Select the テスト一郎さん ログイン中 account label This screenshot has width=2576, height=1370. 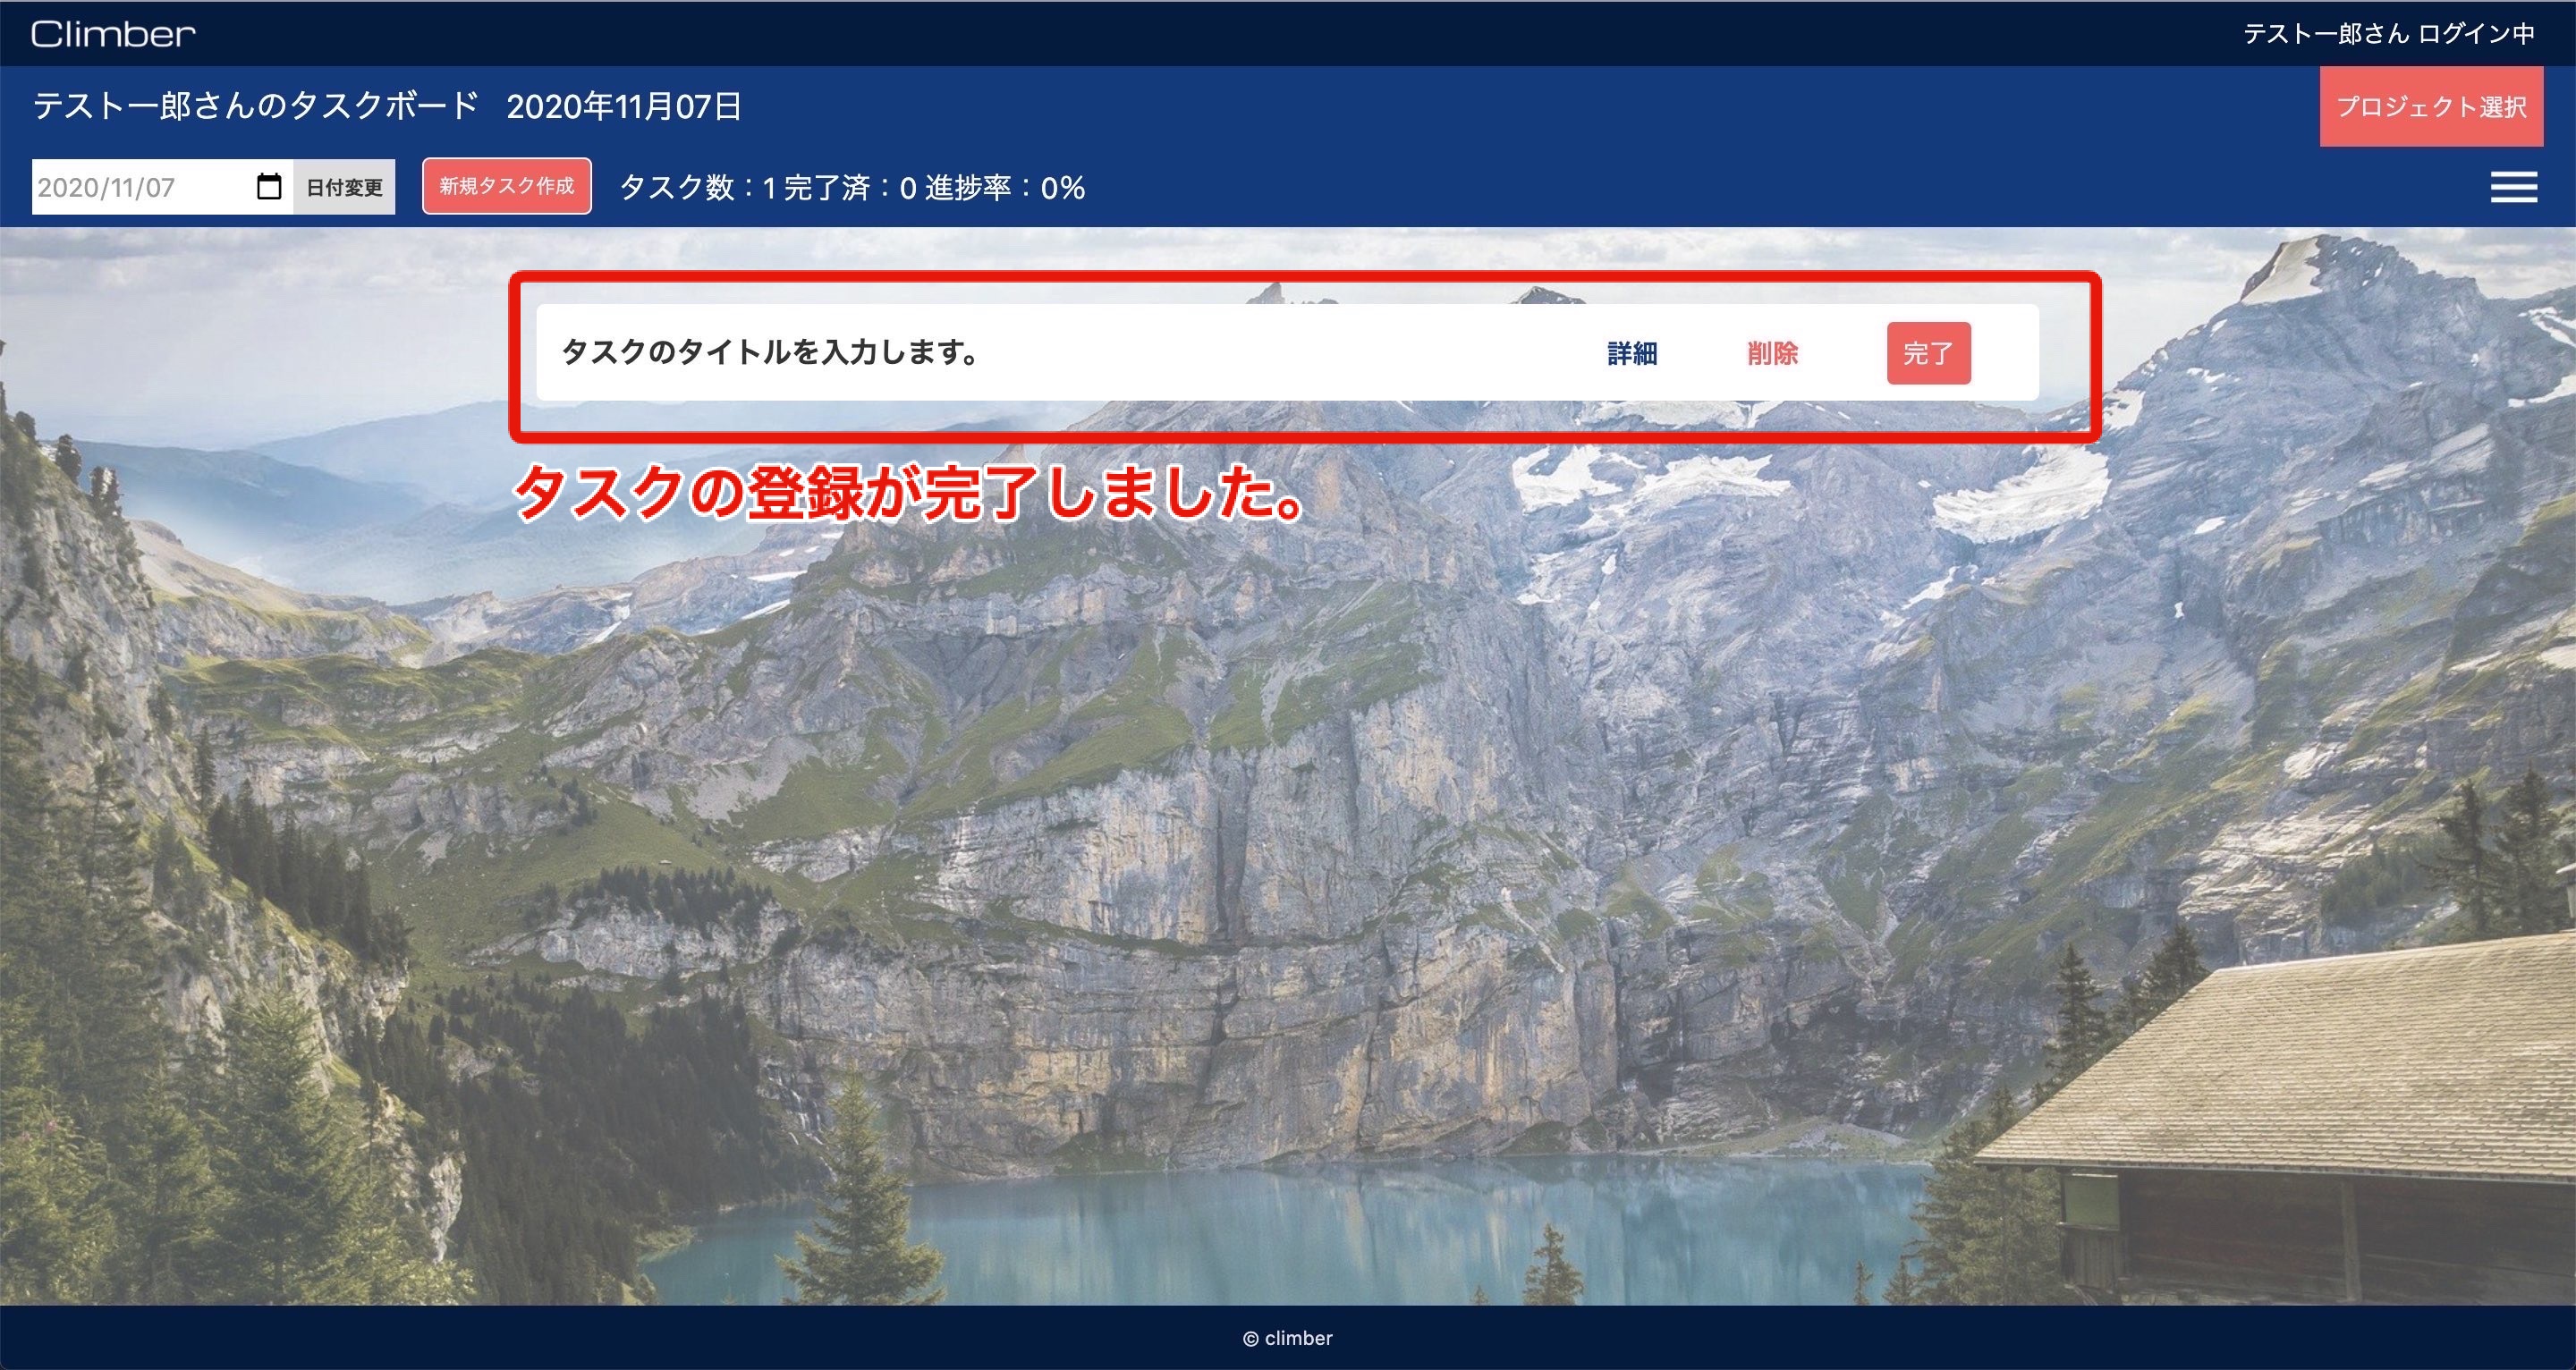pos(2390,33)
